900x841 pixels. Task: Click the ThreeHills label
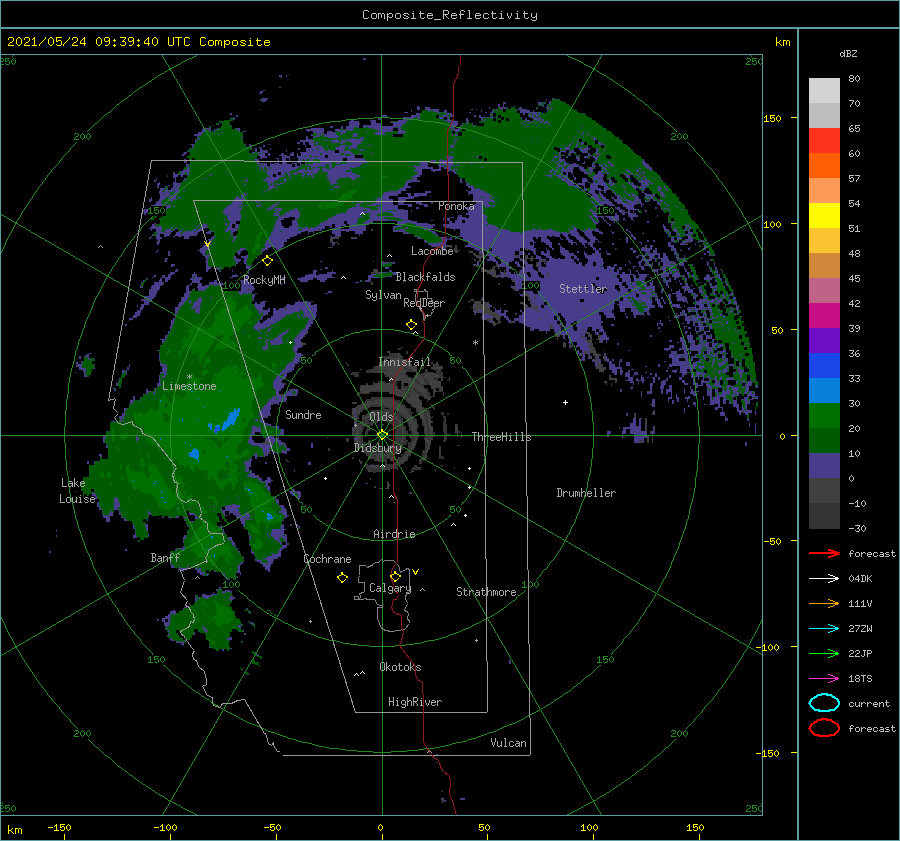click(x=501, y=437)
